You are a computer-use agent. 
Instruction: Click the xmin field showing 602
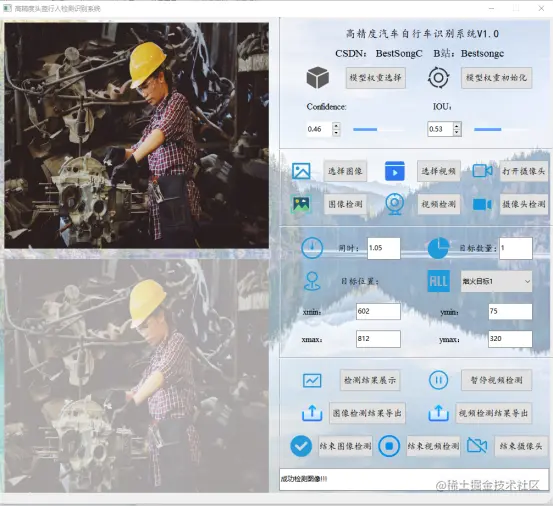click(x=378, y=311)
